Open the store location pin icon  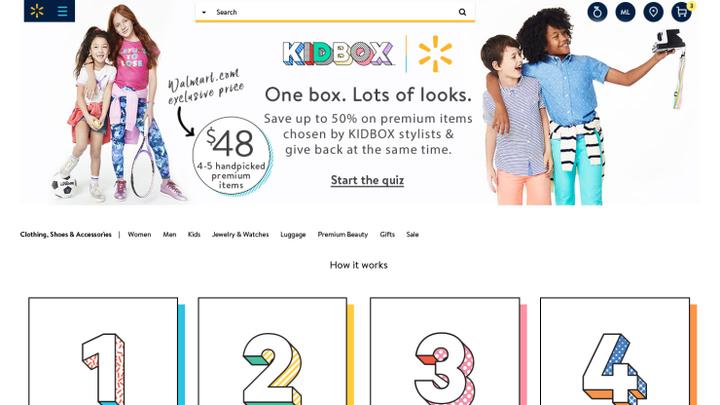click(653, 12)
